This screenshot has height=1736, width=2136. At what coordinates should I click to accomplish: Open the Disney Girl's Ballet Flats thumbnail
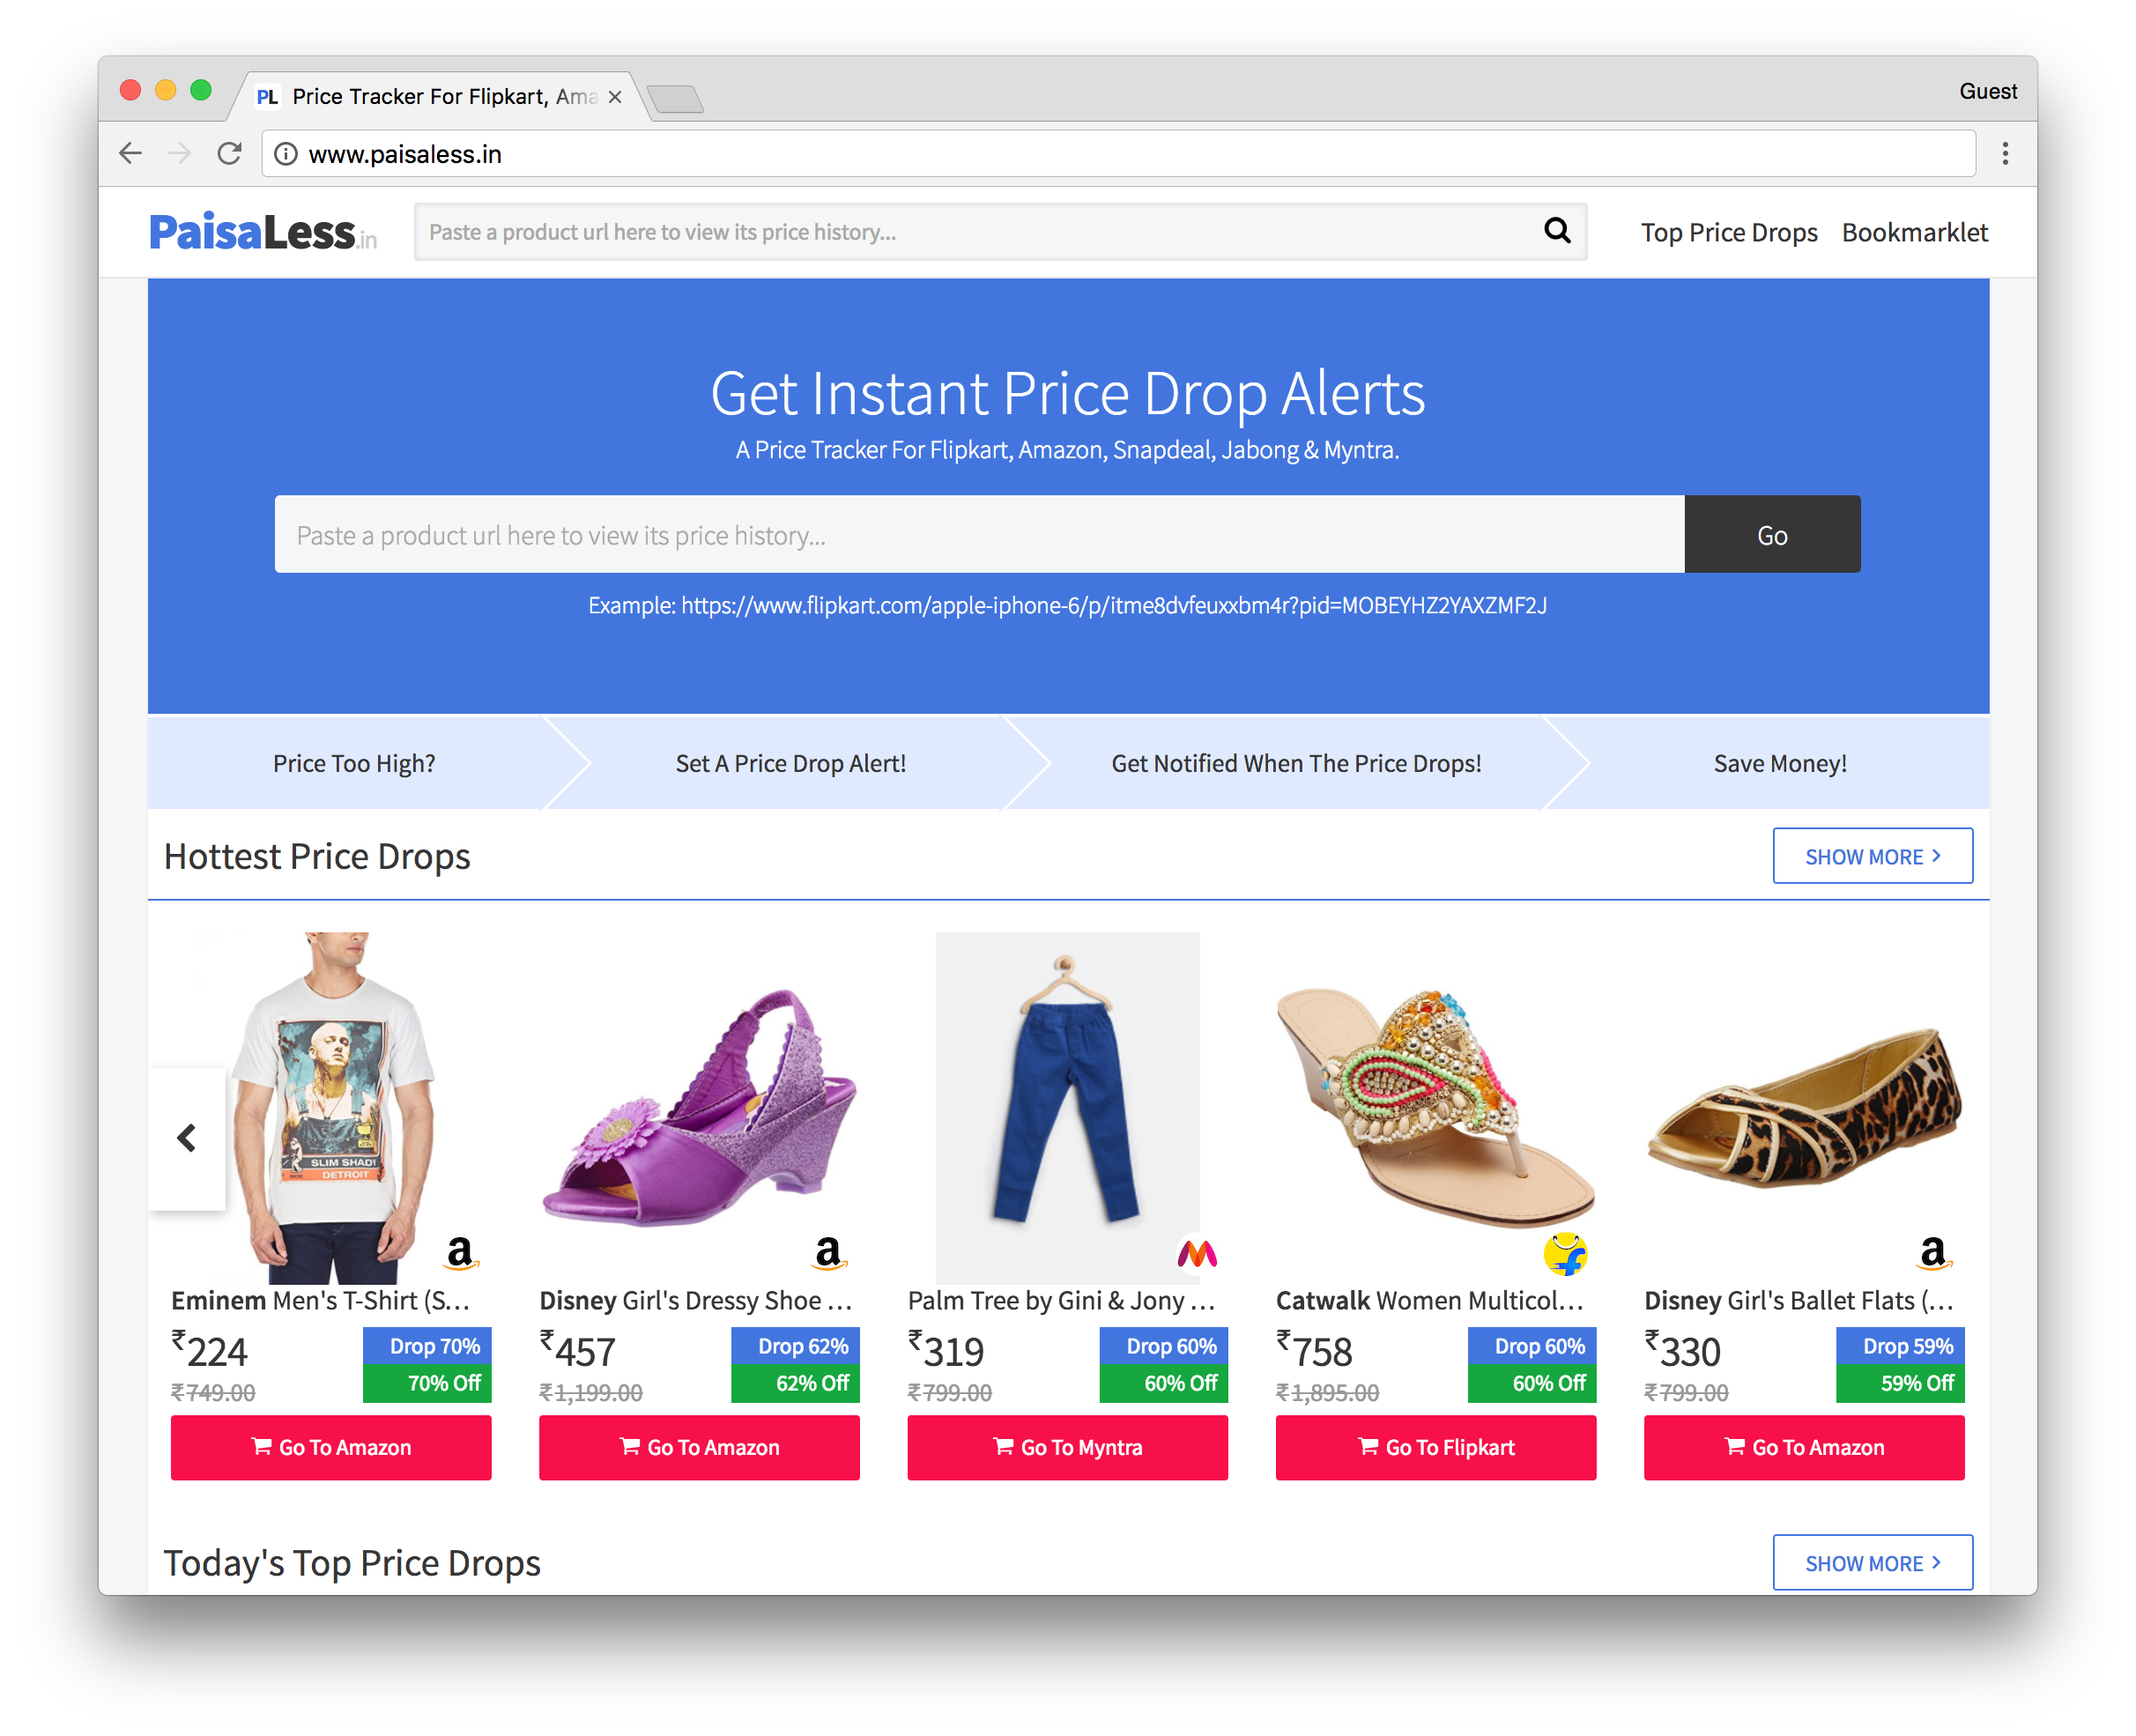click(1803, 1108)
